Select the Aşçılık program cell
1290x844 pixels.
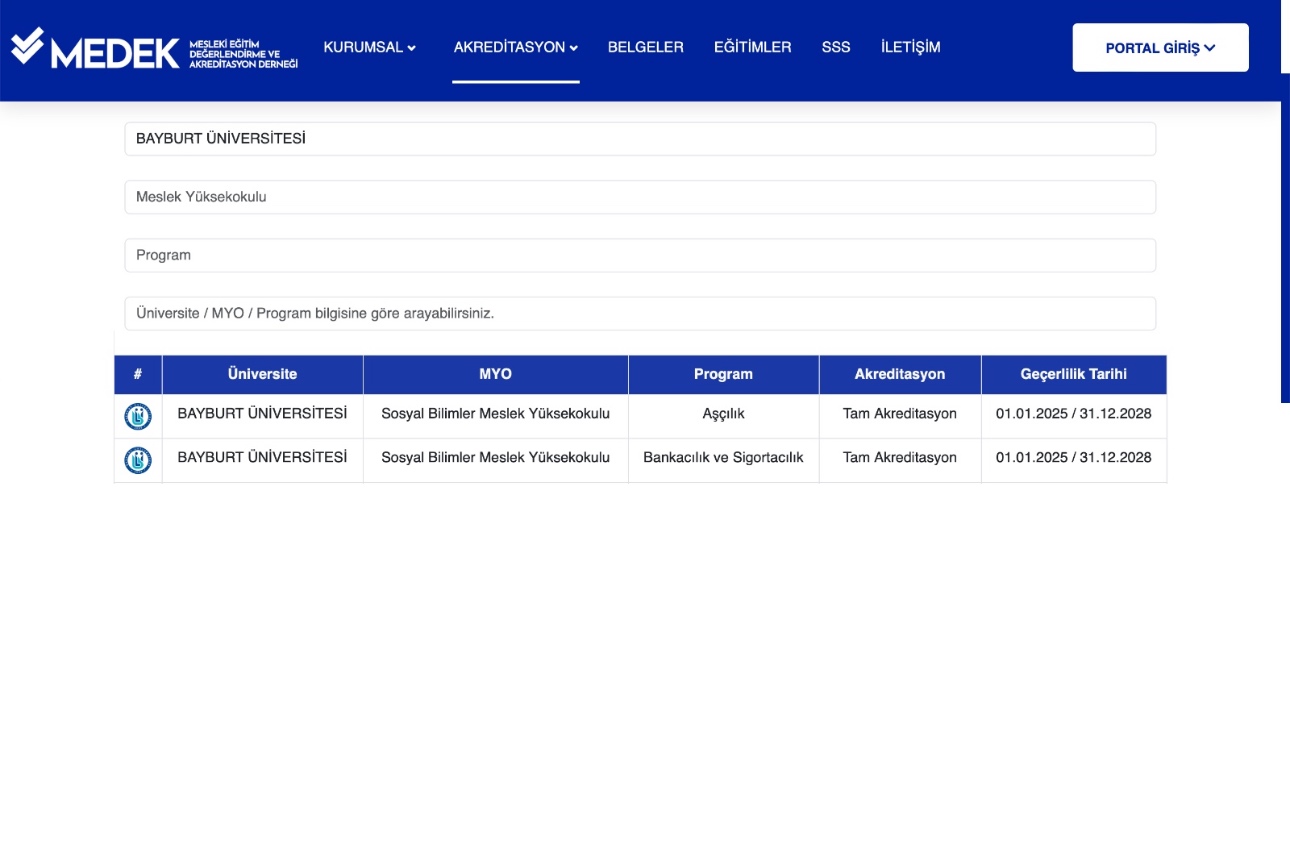723,414
